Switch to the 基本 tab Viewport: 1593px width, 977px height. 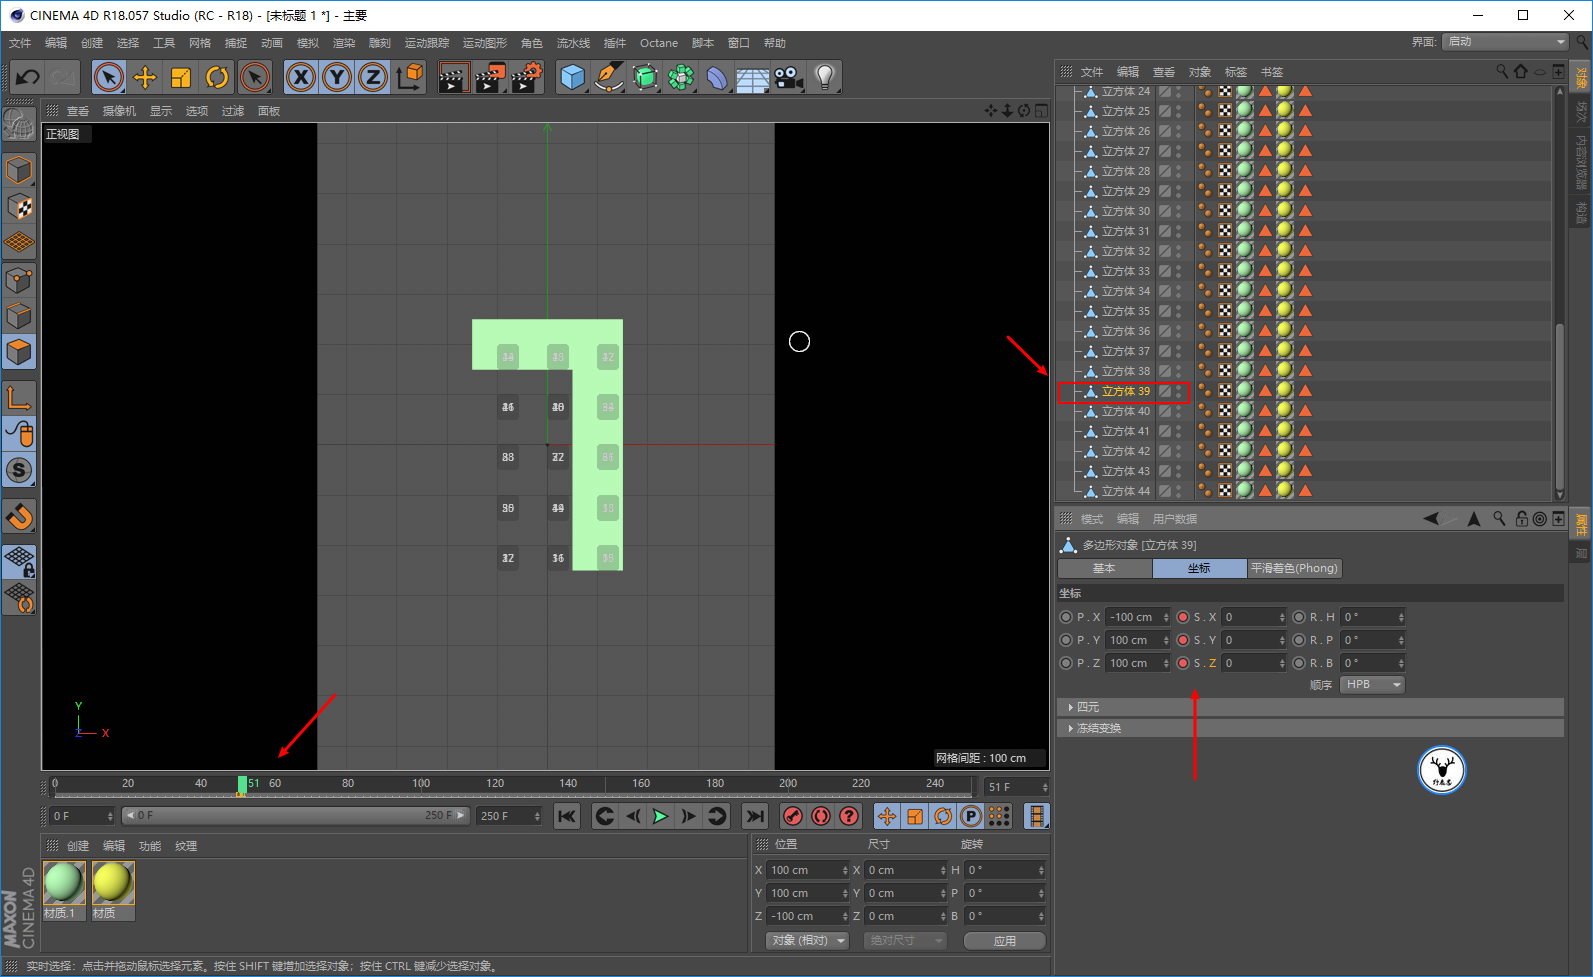click(x=1104, y=568)
